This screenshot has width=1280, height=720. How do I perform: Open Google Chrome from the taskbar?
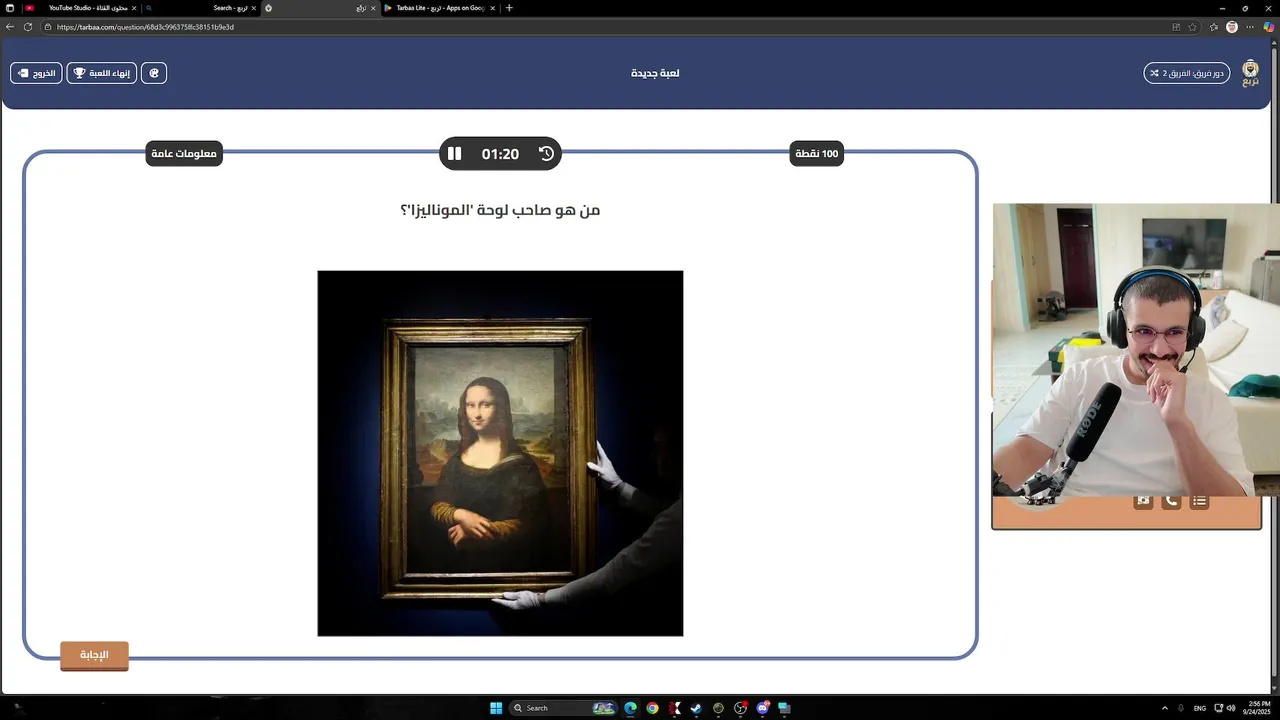click(x=652, y=708)
